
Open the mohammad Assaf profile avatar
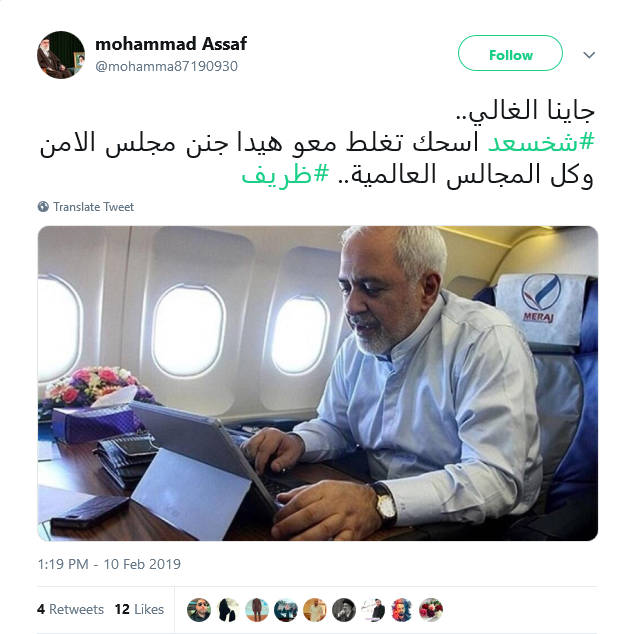pos(61,55)
